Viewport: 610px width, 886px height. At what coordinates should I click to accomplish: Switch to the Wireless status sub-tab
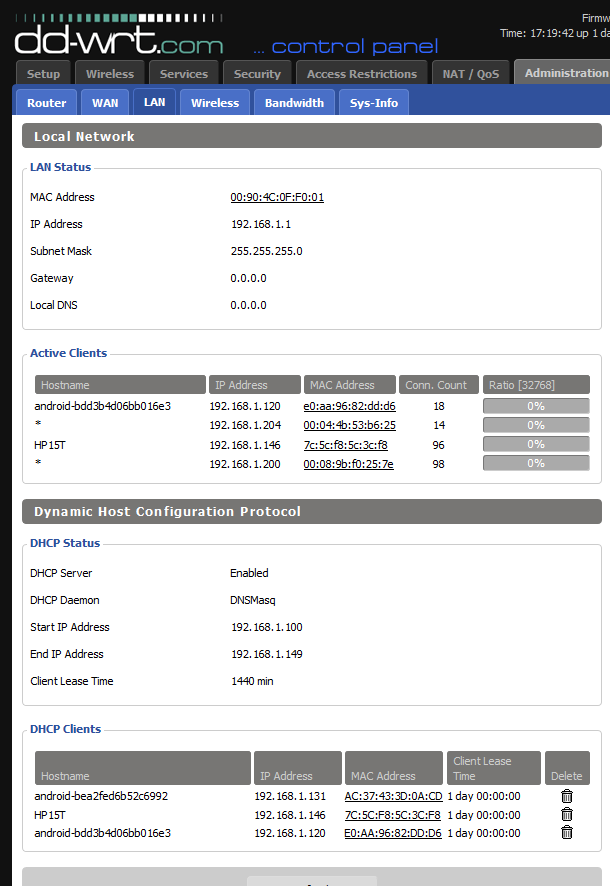coord(215,103)
